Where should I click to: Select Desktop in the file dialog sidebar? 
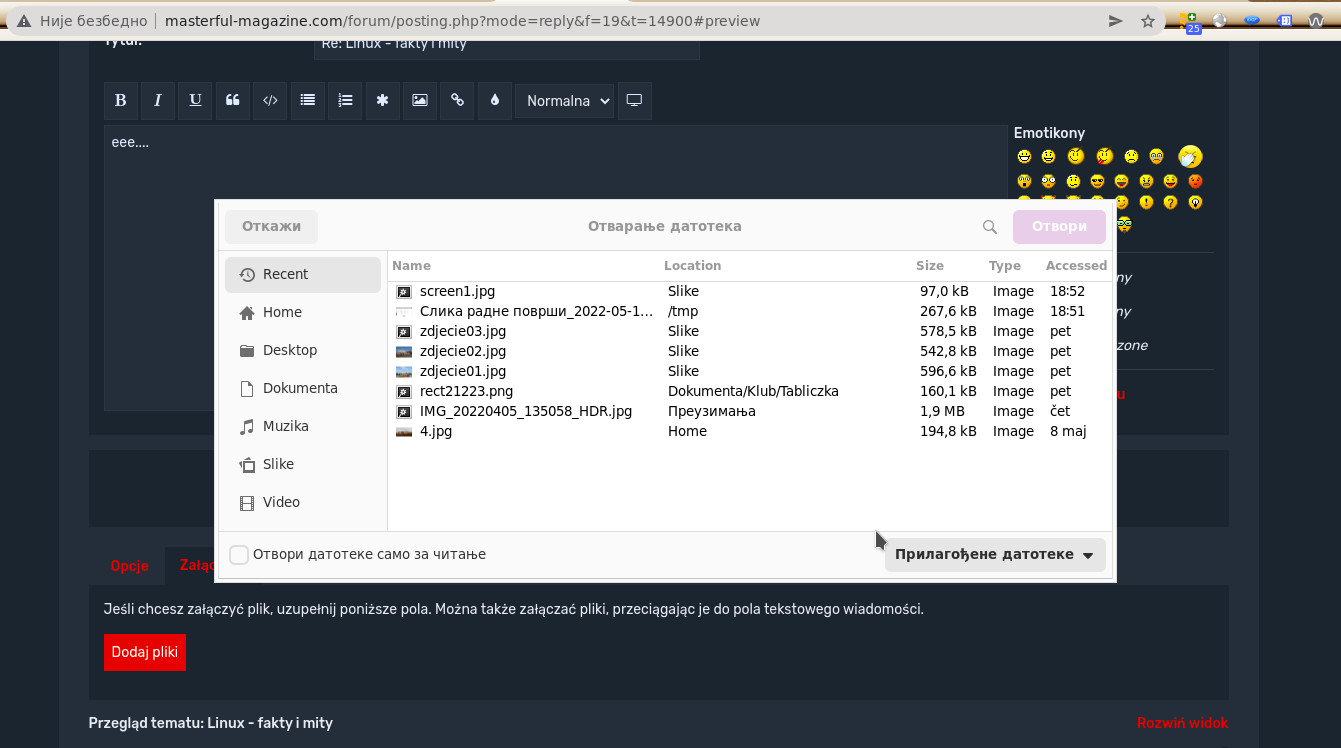click(289, 350)
